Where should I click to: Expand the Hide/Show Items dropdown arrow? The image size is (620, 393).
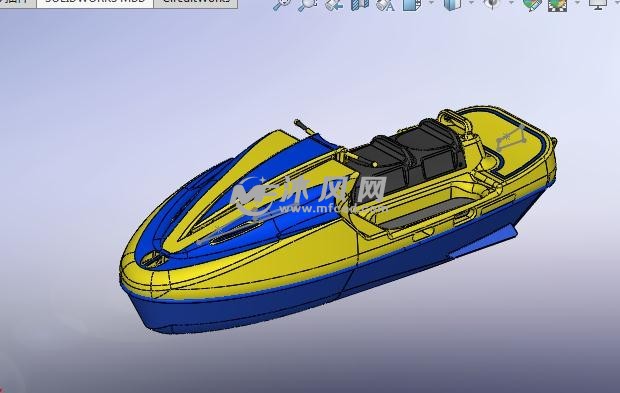tap(511, 3)
